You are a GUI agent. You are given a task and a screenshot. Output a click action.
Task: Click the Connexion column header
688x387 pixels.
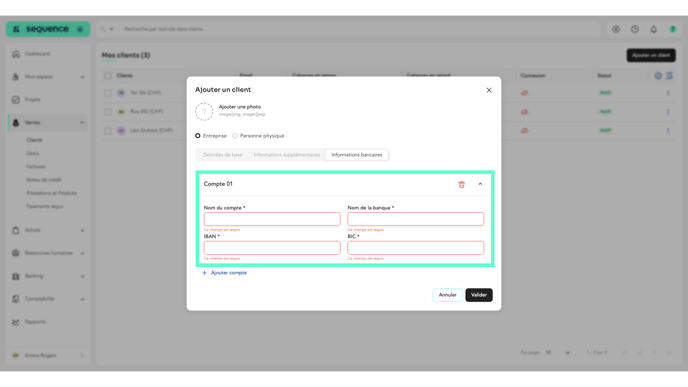533,76
